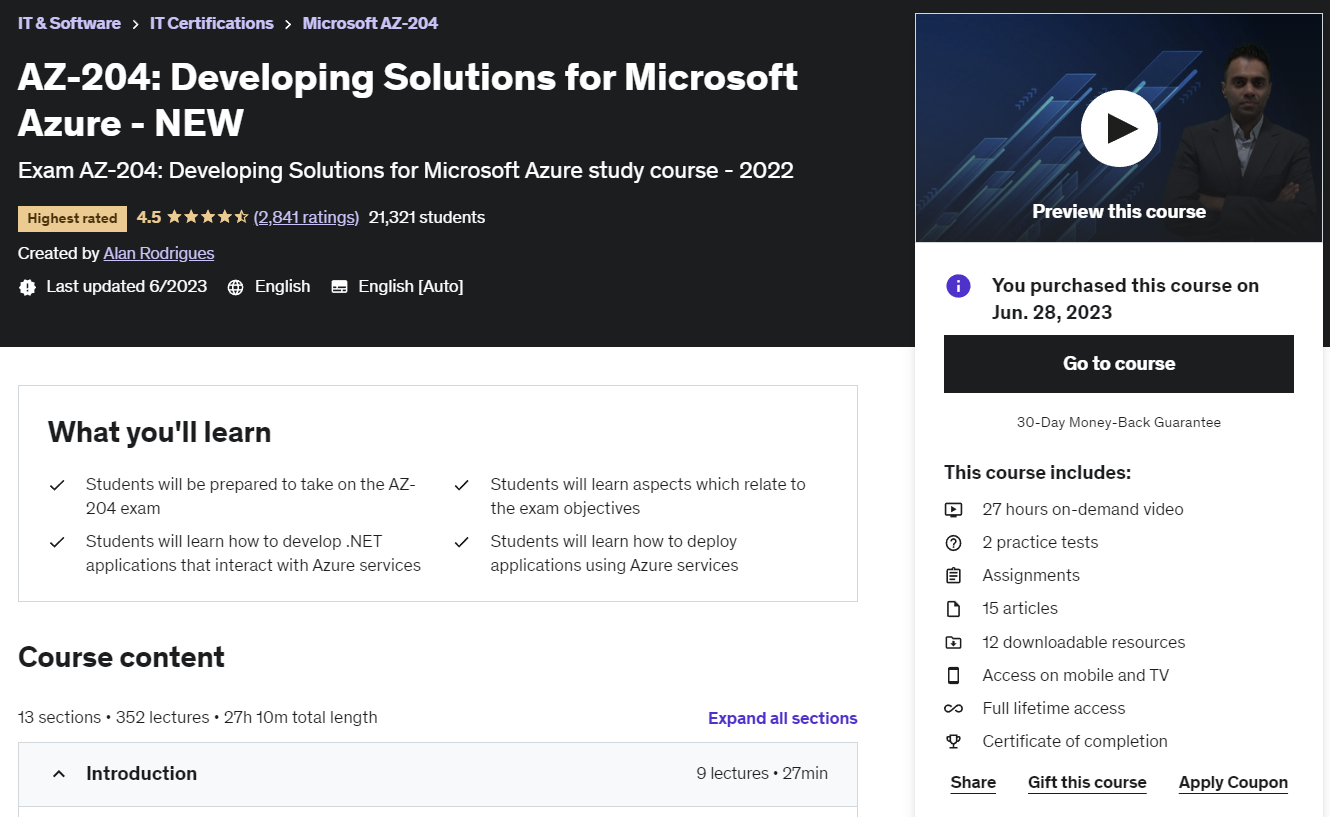Image resolution: width=1330 pixels, height=817 pixels.
Task: Click the certificate trophy icon
Action: [x=953, y=741]
